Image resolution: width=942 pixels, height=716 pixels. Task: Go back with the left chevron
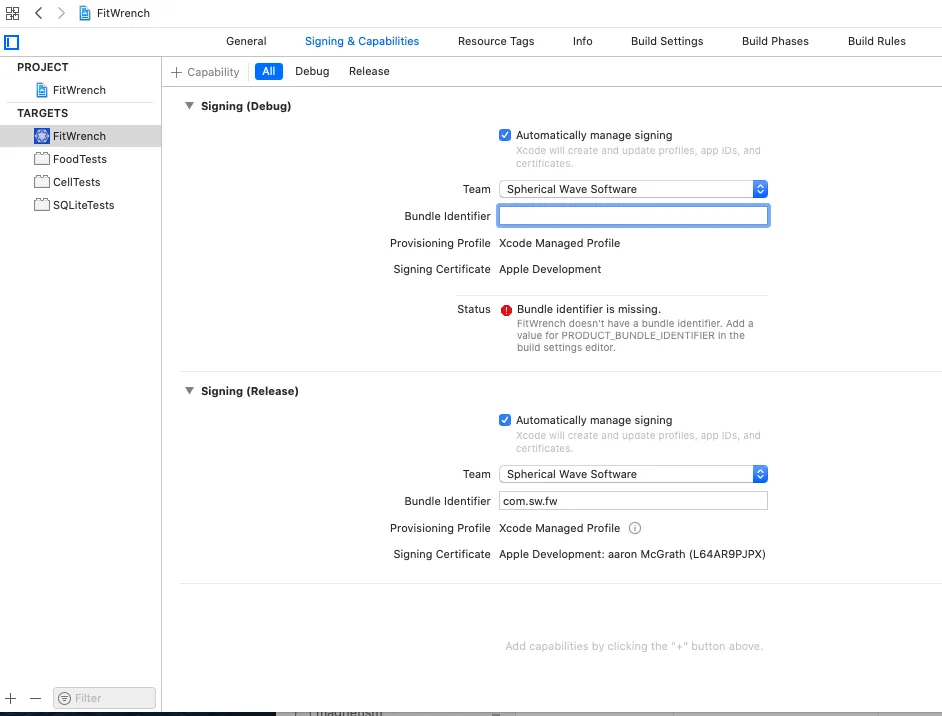38,13
